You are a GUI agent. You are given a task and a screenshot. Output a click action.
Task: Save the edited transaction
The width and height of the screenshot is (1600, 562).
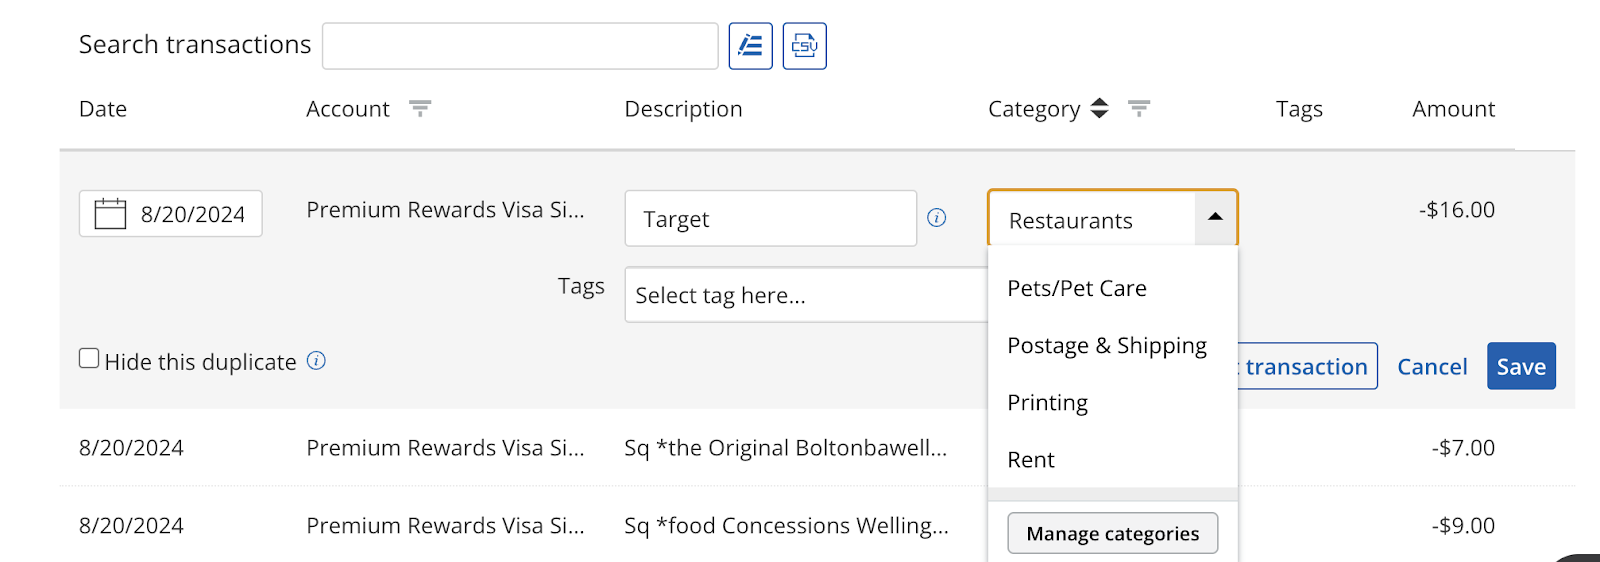(x=1521, y=366)
